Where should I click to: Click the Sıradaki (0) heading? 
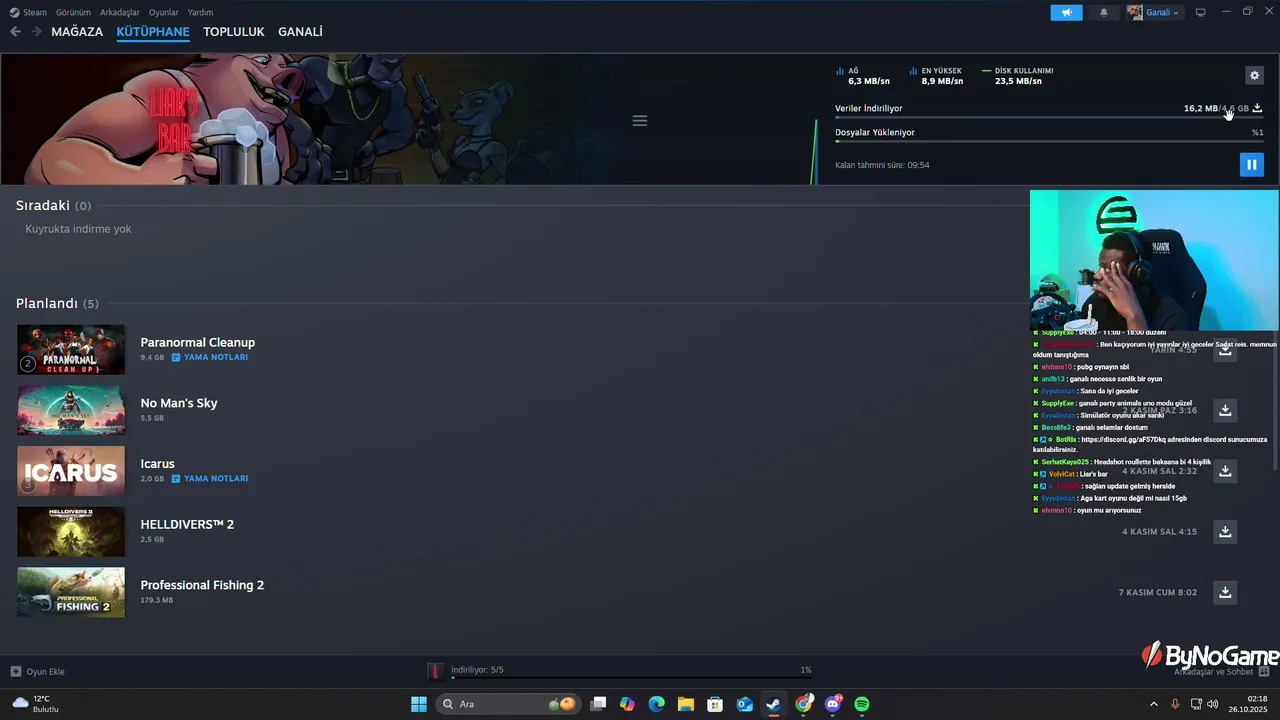53,205
